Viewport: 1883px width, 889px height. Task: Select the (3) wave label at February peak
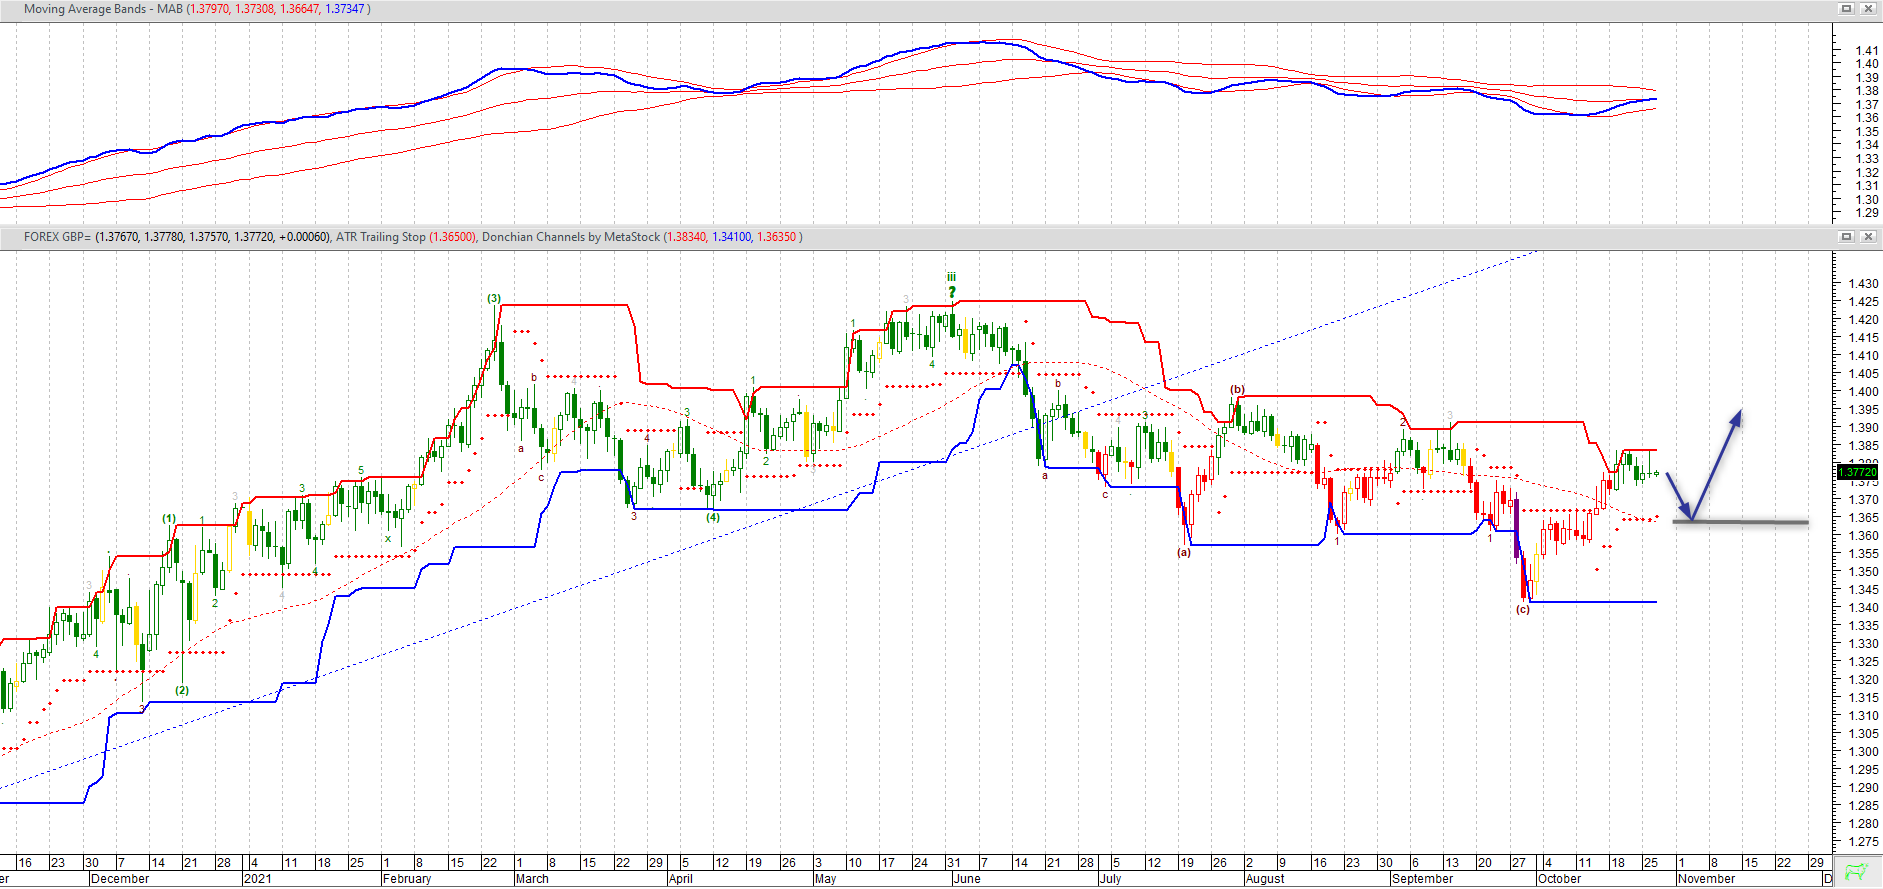[494, 298]
